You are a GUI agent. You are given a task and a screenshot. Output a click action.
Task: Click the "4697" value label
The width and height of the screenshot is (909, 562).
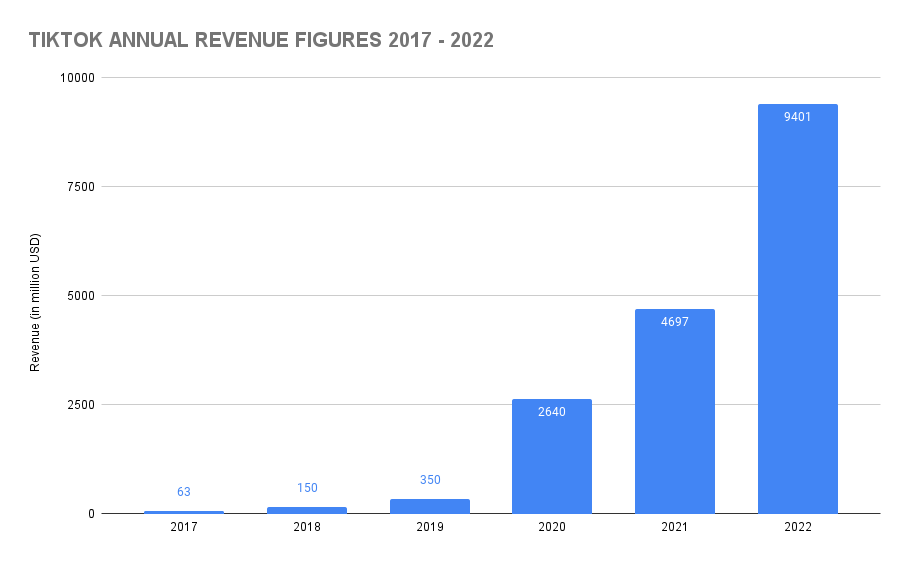tap(675, 322)
